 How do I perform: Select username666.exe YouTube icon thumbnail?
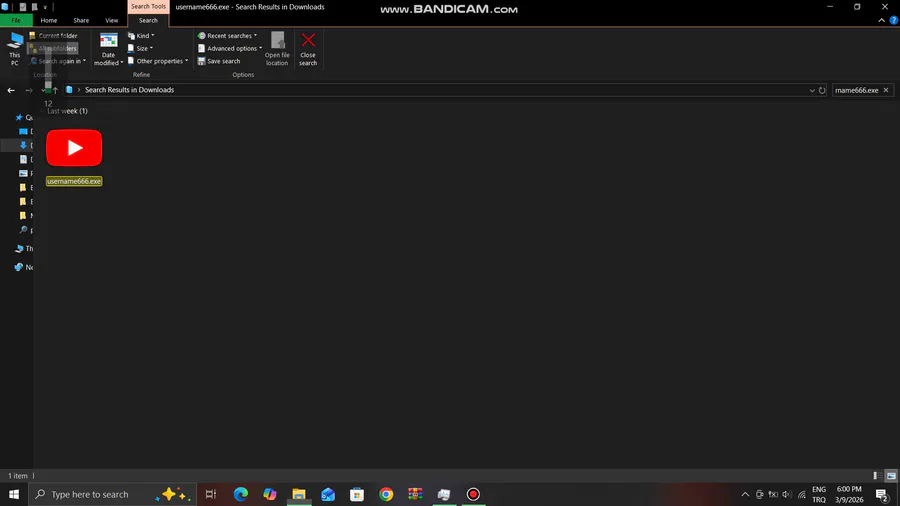coord(74,147)
